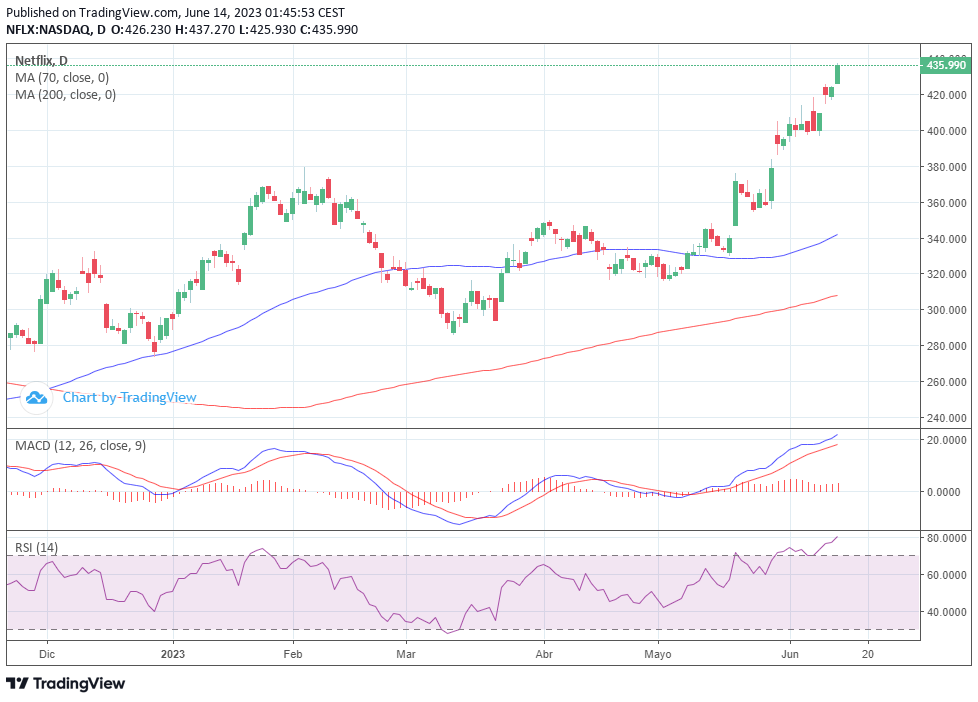Viewport: 978px width, 702px height.
Task: Click the RSI 60.0000 axis label
Action: [x=946, y=575]
